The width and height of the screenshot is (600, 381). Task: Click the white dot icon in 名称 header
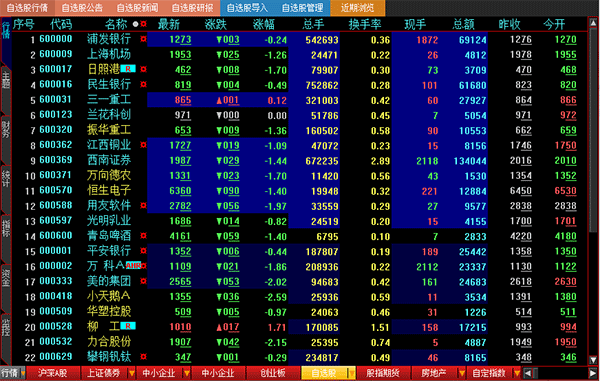point(135,24)
